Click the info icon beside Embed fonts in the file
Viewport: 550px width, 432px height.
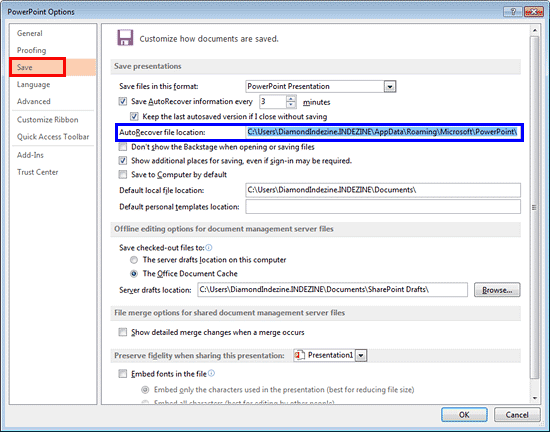coord(211,373)
